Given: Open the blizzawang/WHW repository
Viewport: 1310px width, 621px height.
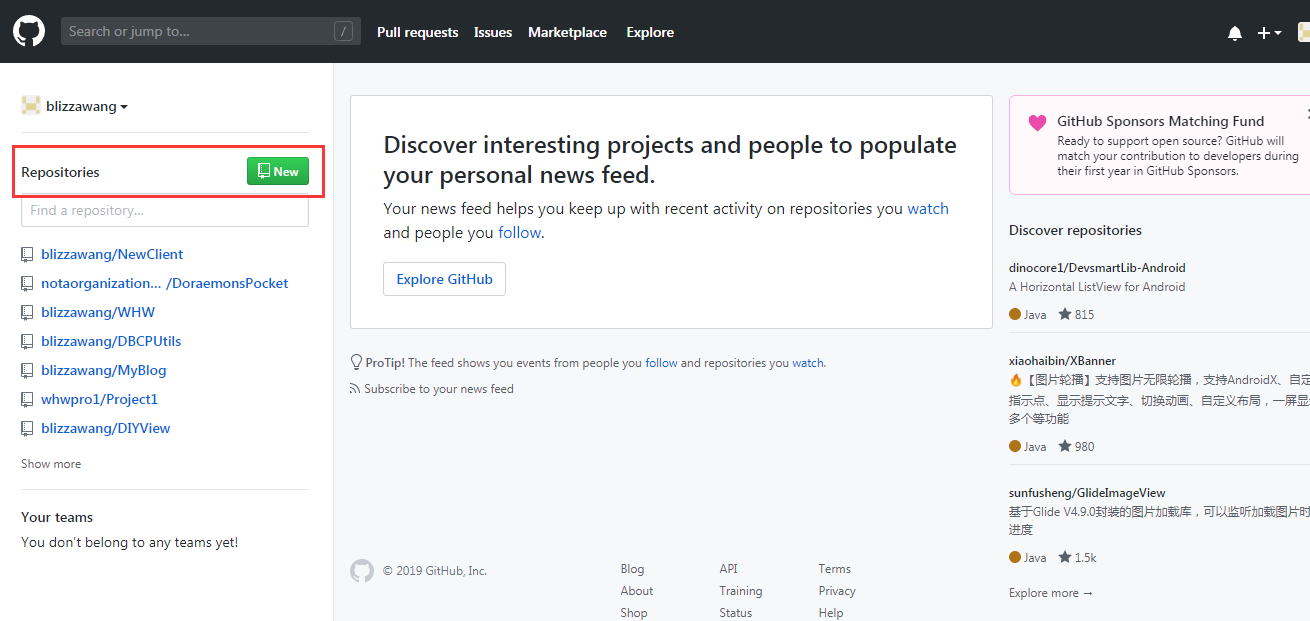Looking at the screenshot, I should (98, 313).
